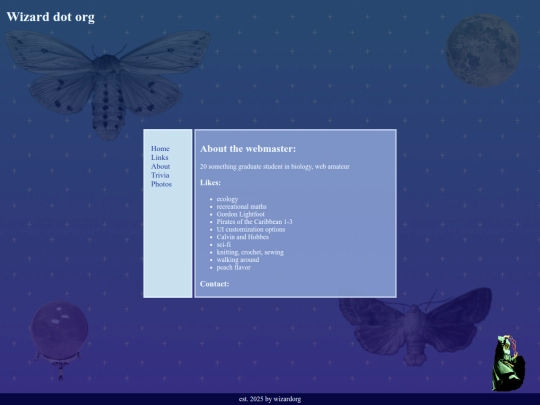Image resolution: width=540 pixels, height=405 pixels.
Task: Click the 'About the webmaster:' heading
Action: [x=248, y=149]
